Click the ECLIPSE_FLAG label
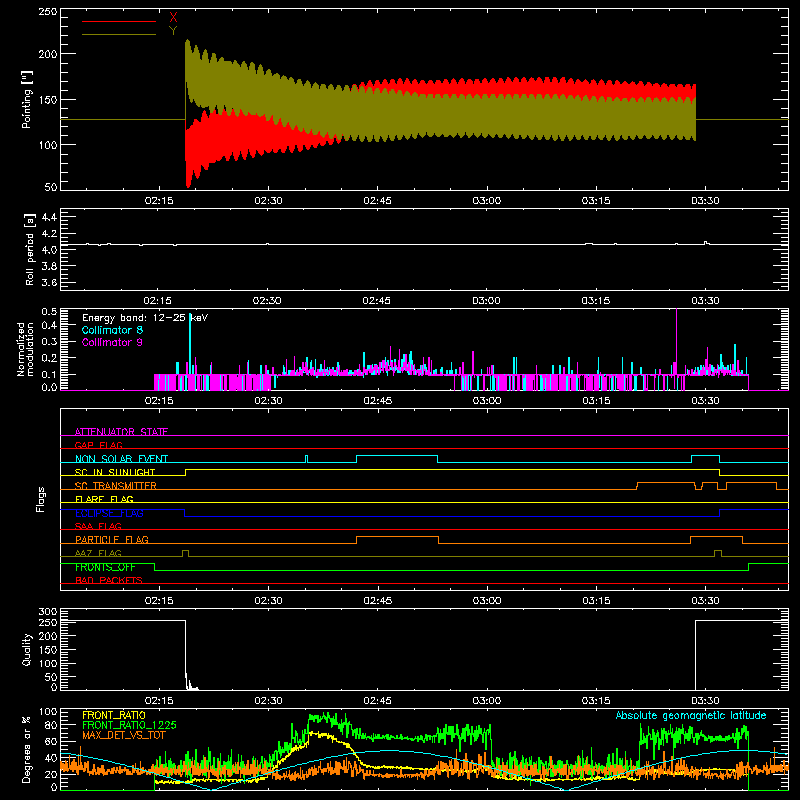The height and width of the screenshot is (800, 800). coord(109,513)
